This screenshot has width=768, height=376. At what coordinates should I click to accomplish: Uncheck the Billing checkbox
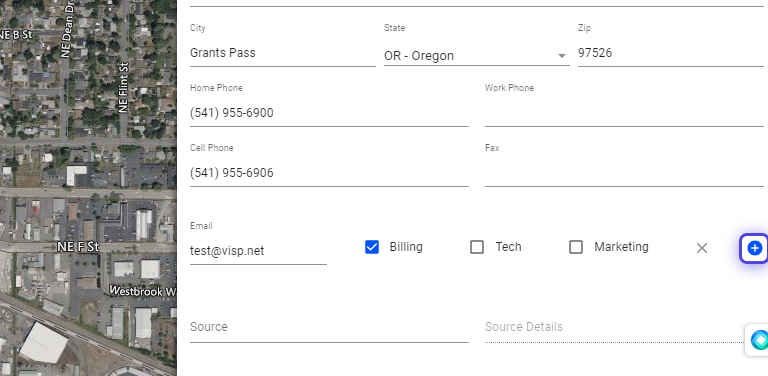pos(372,247)
